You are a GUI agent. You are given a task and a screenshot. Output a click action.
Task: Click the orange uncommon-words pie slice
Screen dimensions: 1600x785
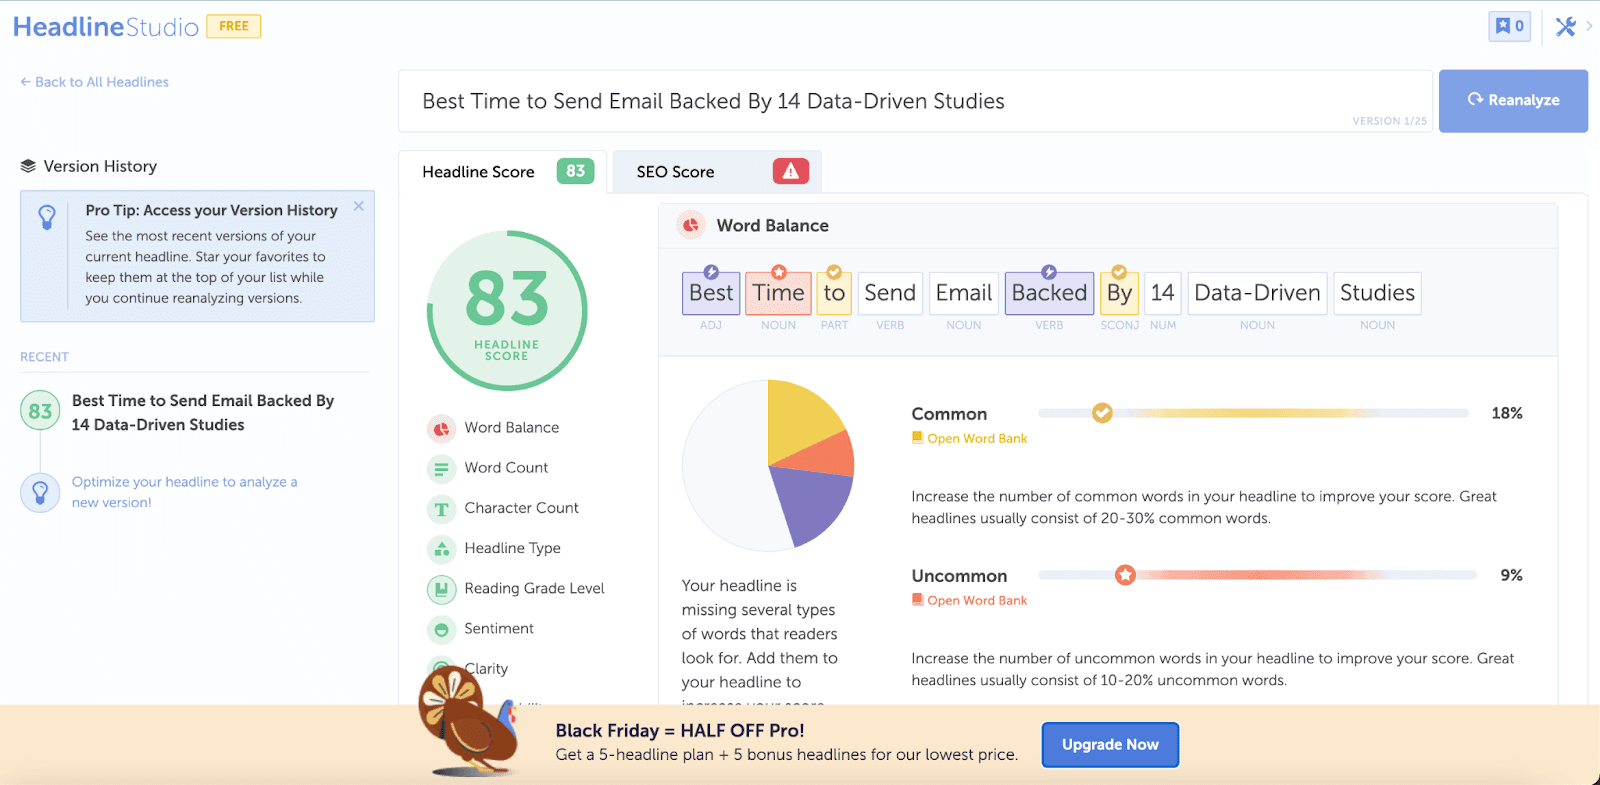(x=826, y=455)
